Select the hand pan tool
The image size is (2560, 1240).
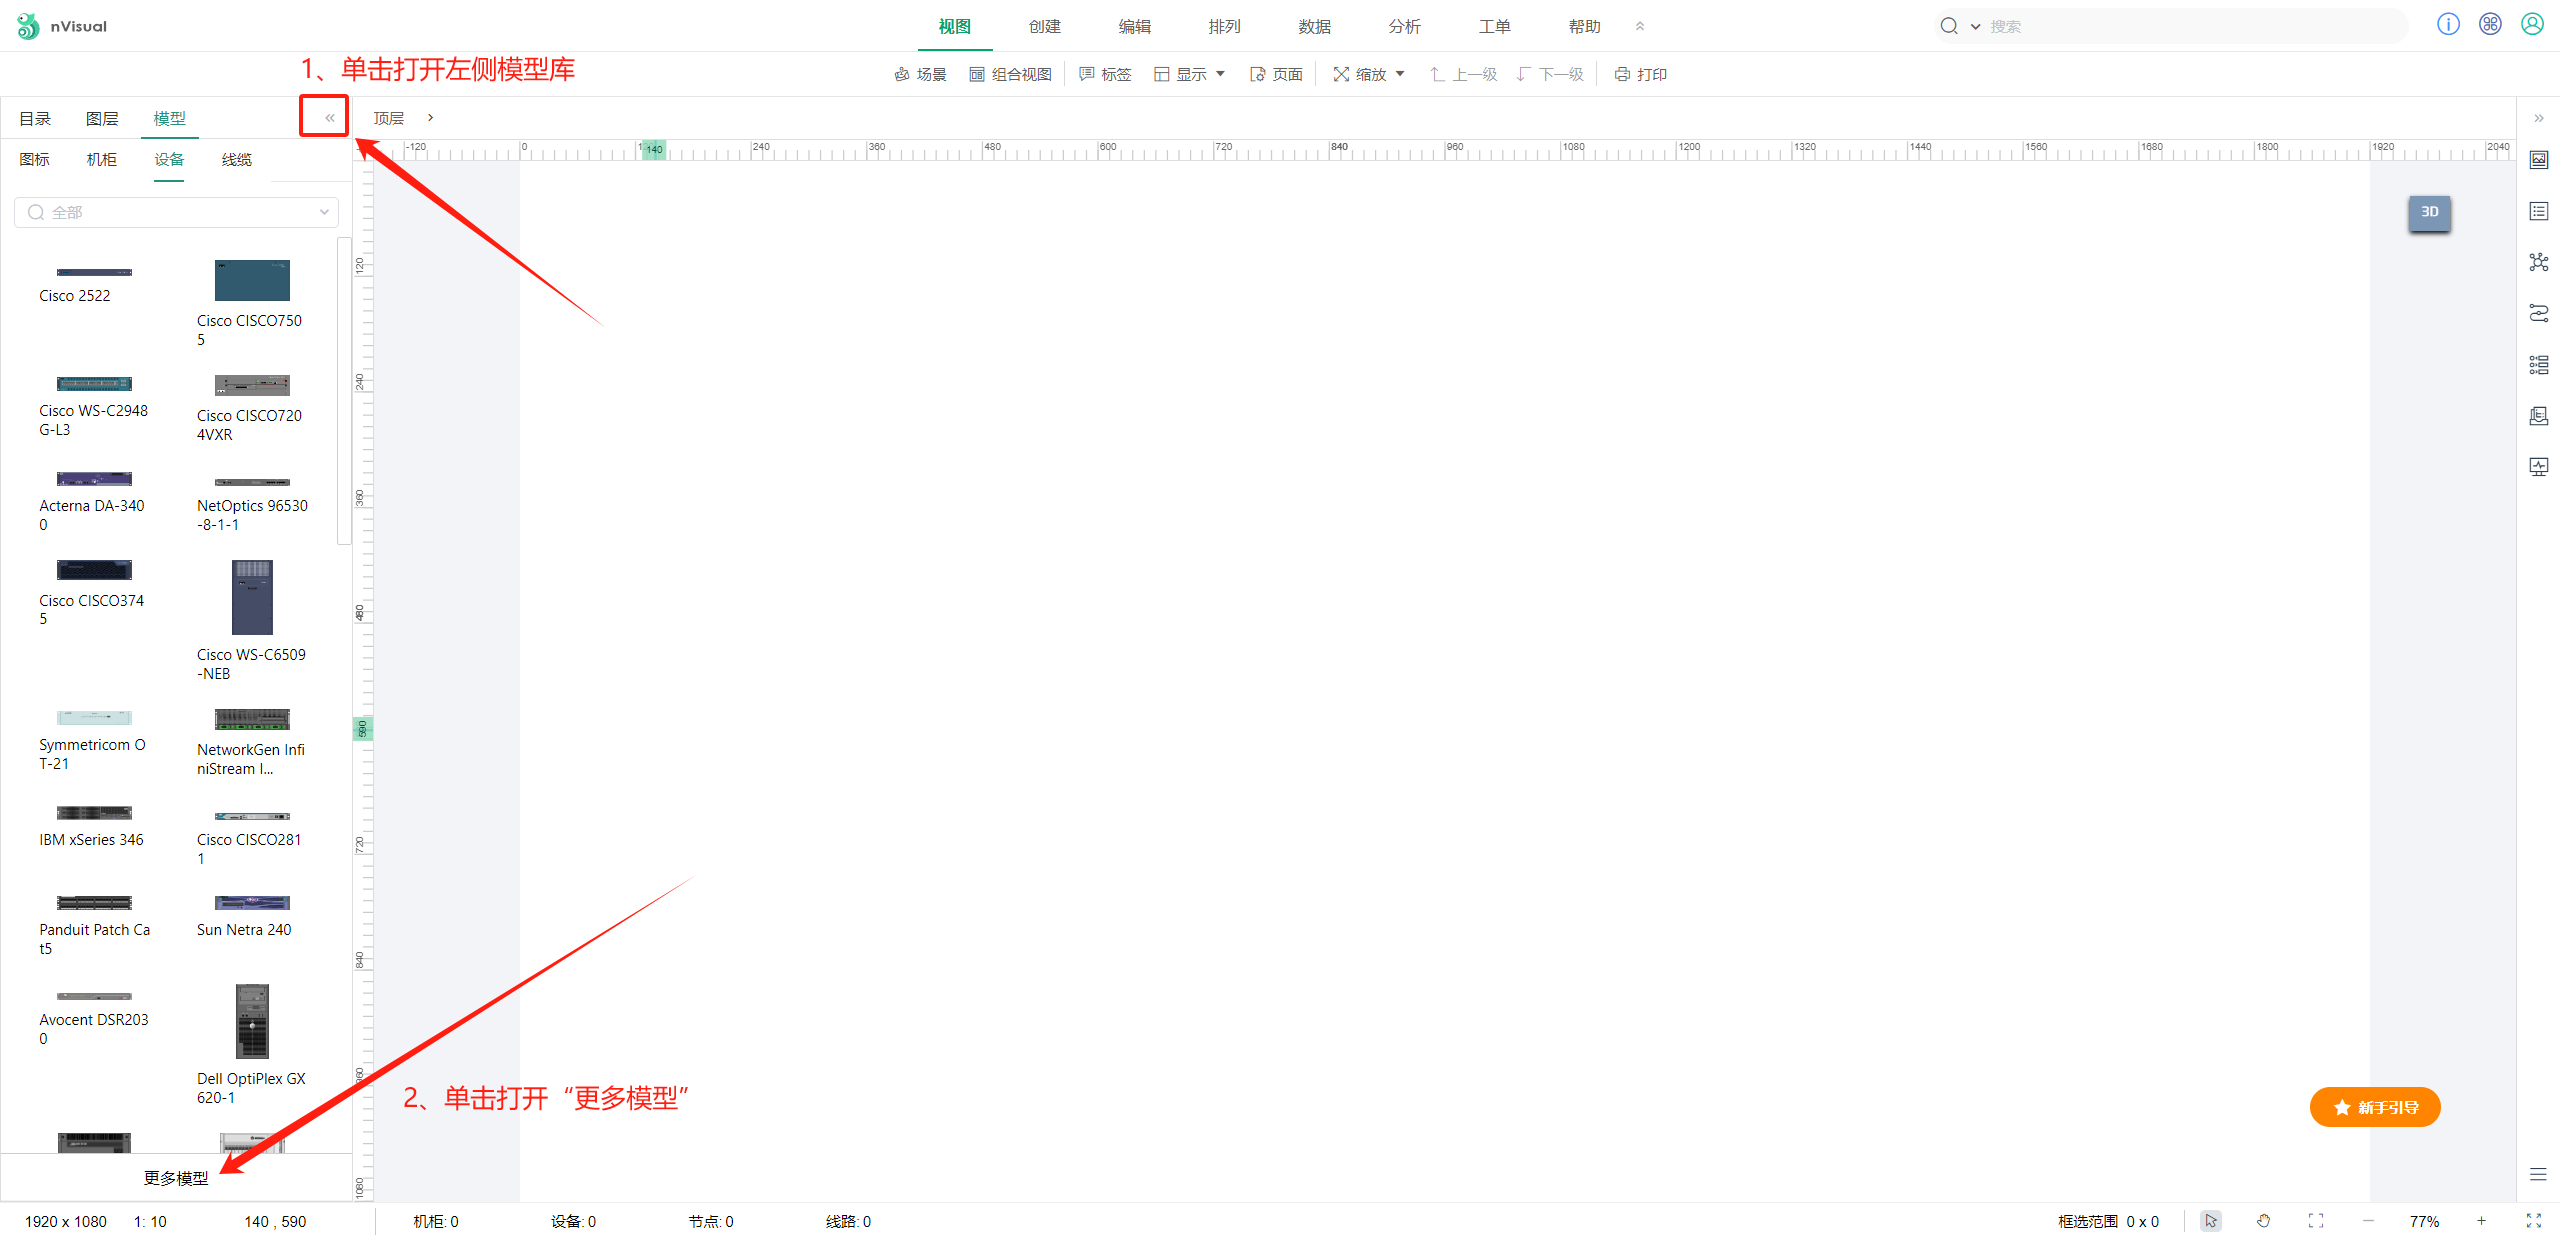coord(2263,1221)
